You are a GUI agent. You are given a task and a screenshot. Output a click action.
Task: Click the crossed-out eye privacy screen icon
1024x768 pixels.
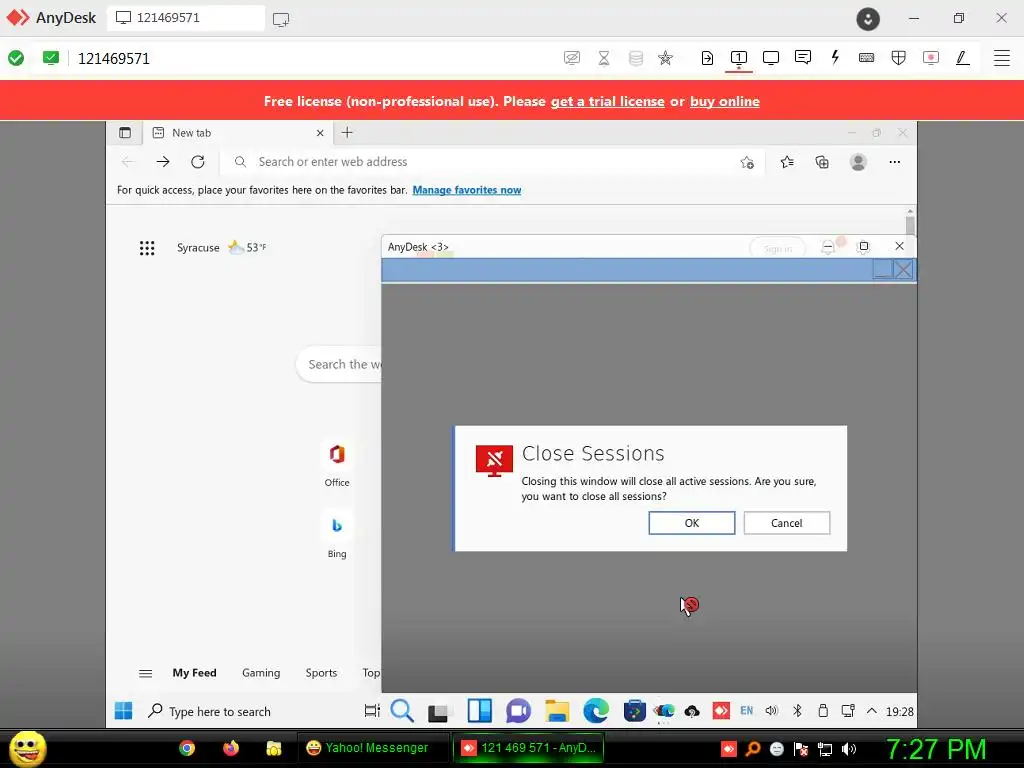pyautogui.click(x=571, y=58)
